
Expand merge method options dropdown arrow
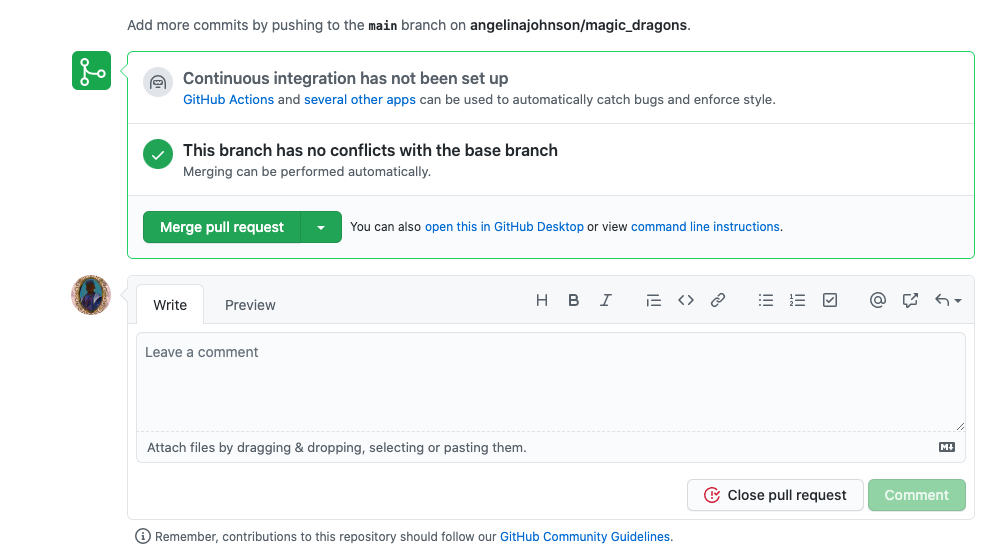point(321,227)
